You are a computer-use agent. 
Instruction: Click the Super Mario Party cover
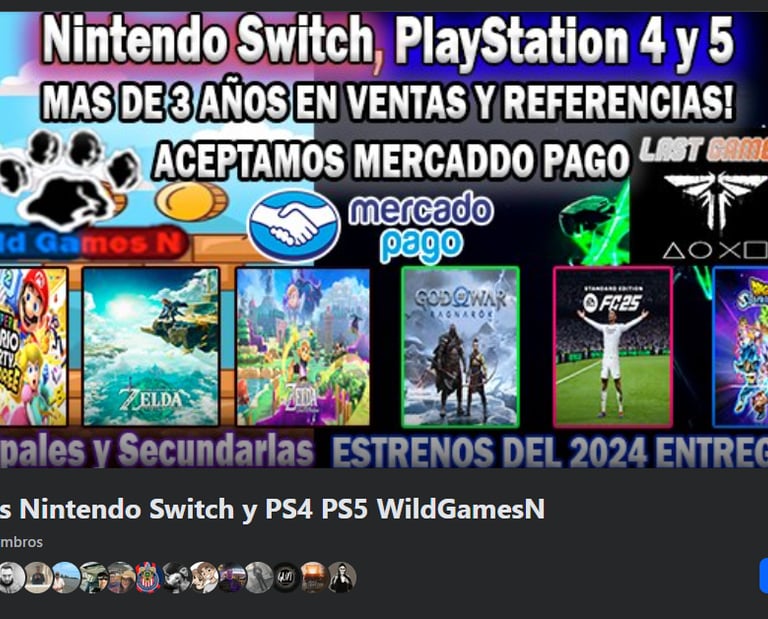[33, 347]
